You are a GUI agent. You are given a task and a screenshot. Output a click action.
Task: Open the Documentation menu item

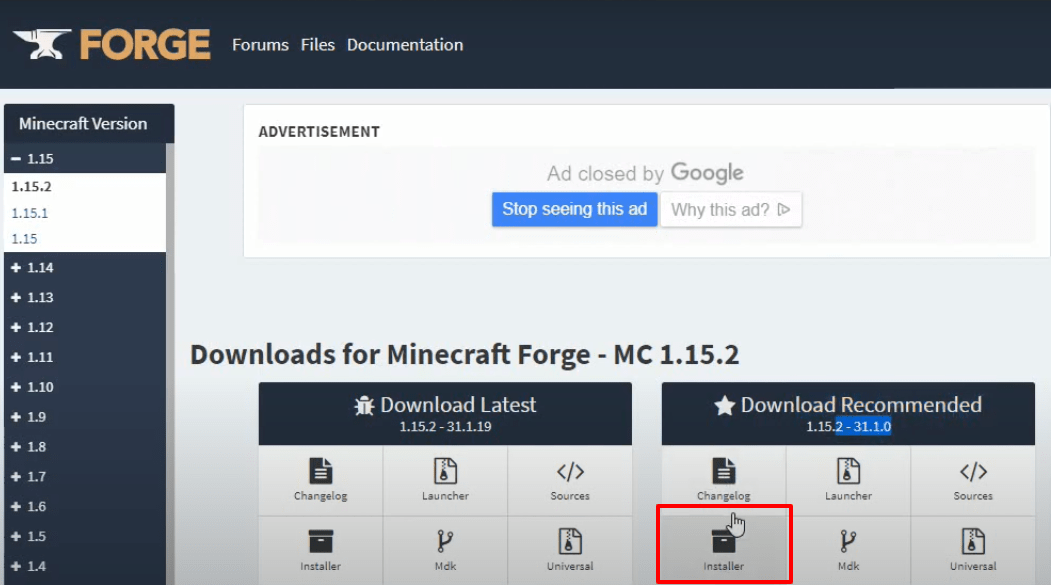[x=405, y=45]
